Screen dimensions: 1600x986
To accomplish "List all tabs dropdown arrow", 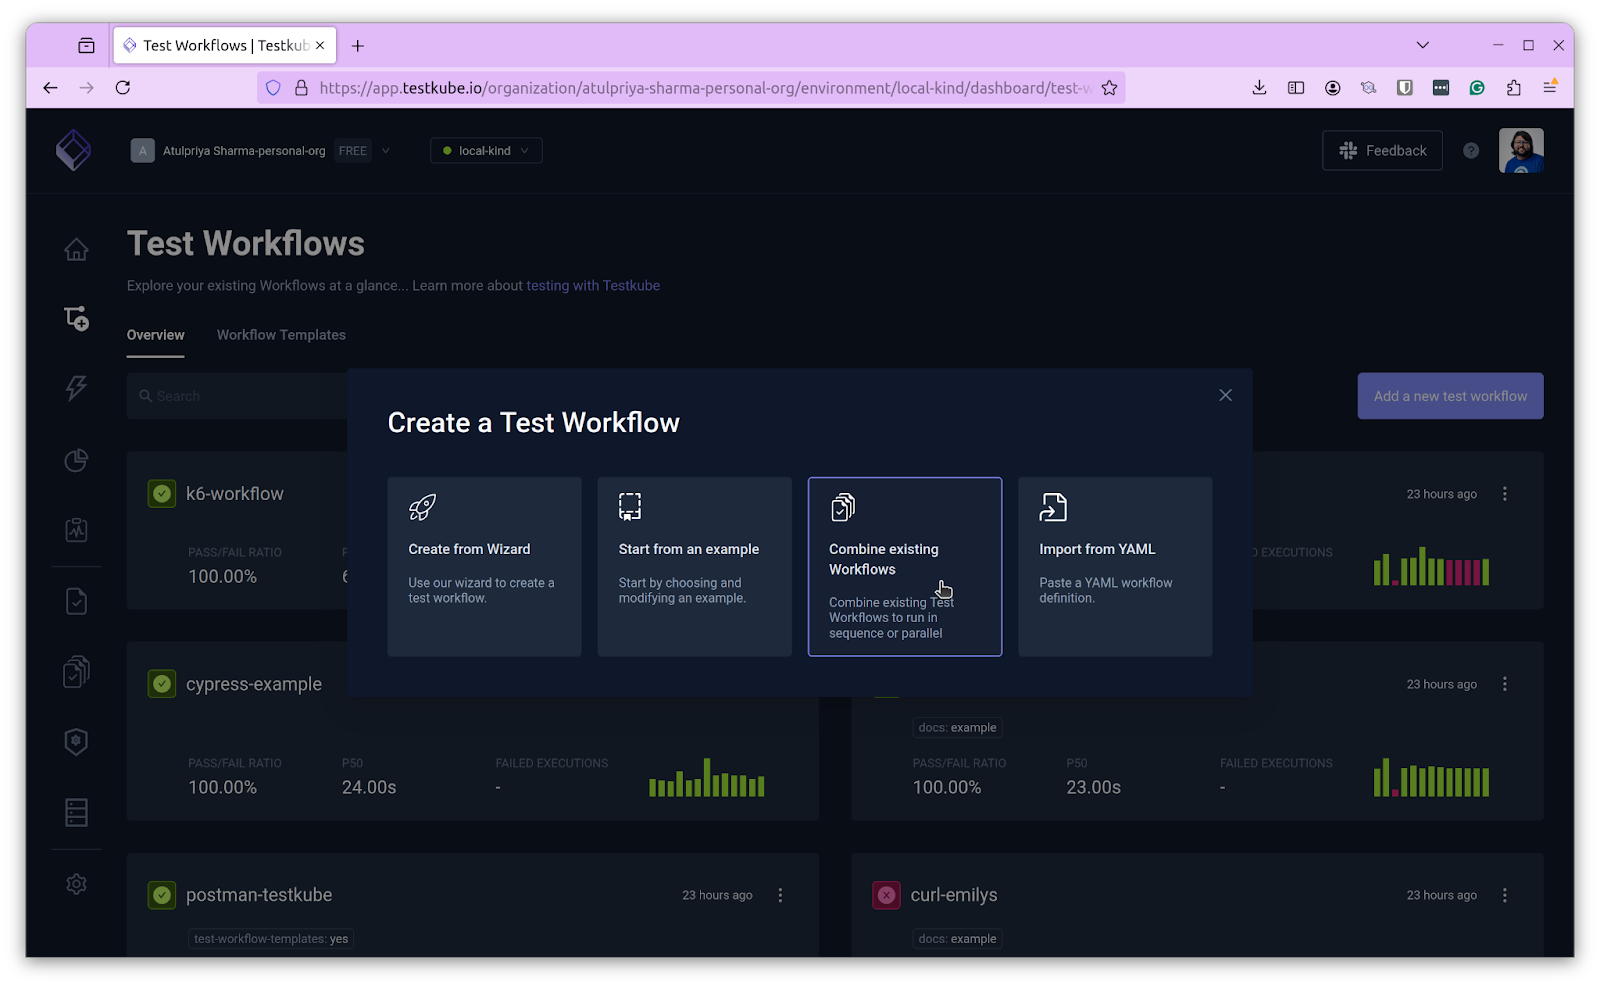I will (x=1422, y=45).
